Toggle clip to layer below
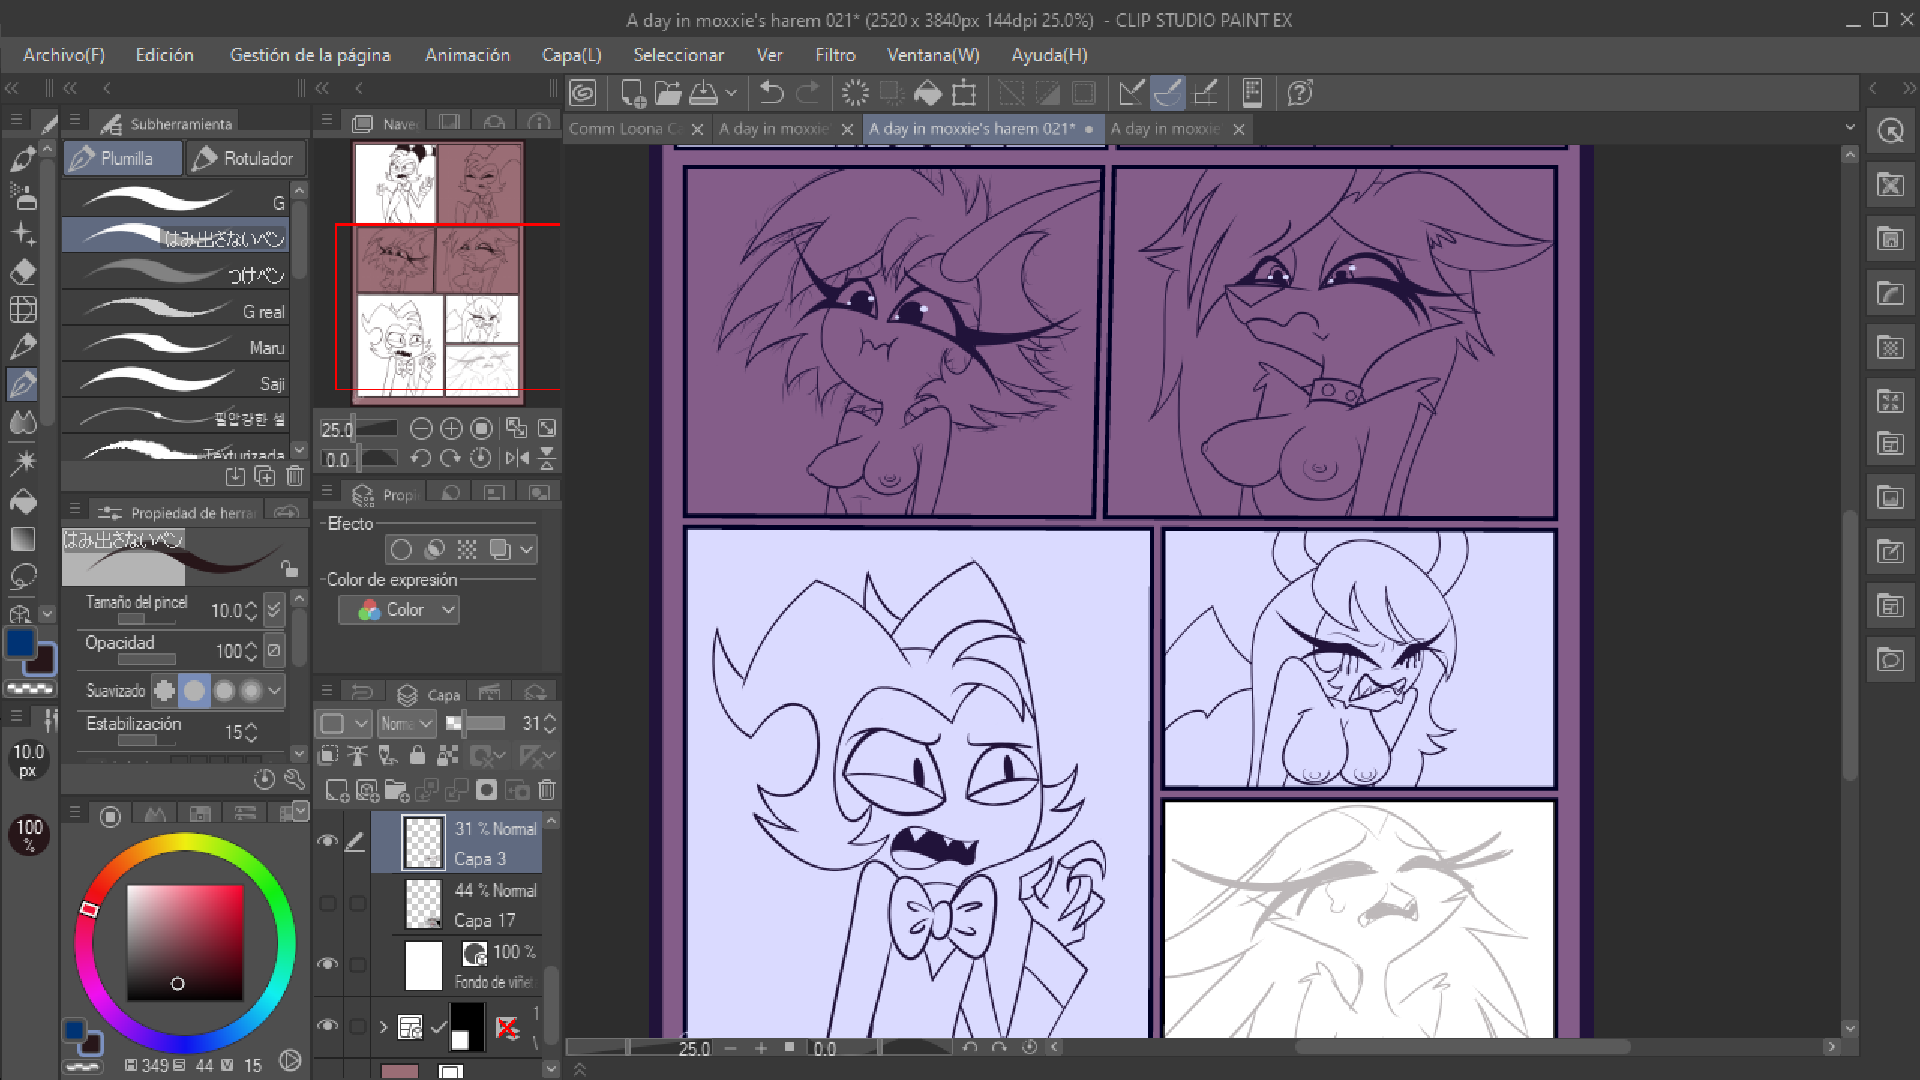This screenshot has height=1080, width=1920. (x=329, y=755)
